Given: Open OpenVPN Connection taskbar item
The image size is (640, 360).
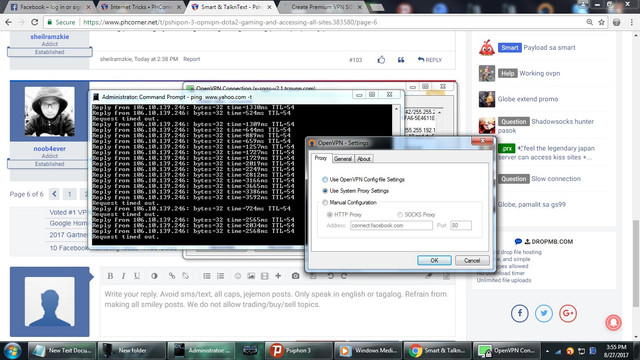Looking at the screenshot, I should (508, 351).
